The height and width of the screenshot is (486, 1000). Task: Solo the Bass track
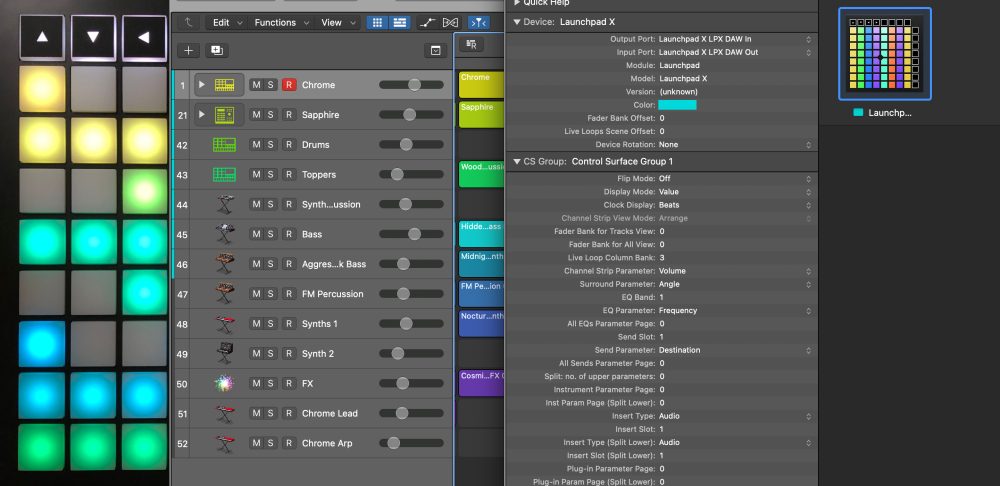pos(270,234)
